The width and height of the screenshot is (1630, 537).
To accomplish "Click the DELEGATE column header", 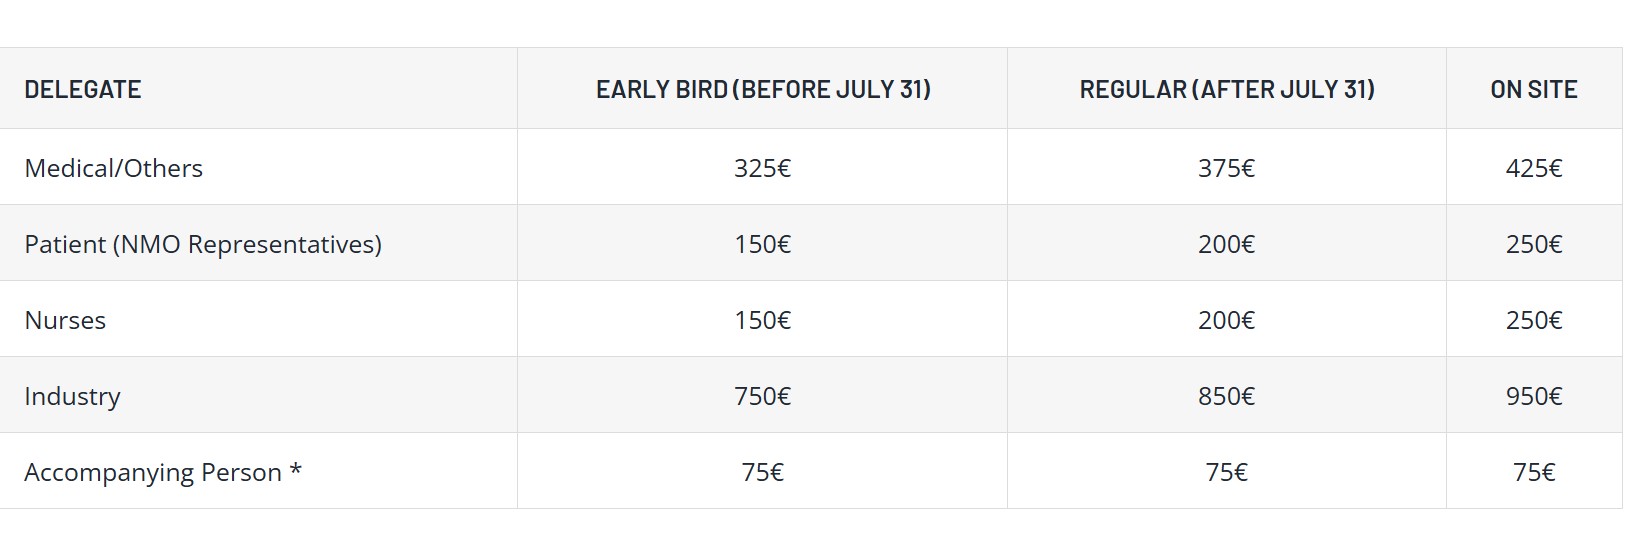I will coord(83,89).
